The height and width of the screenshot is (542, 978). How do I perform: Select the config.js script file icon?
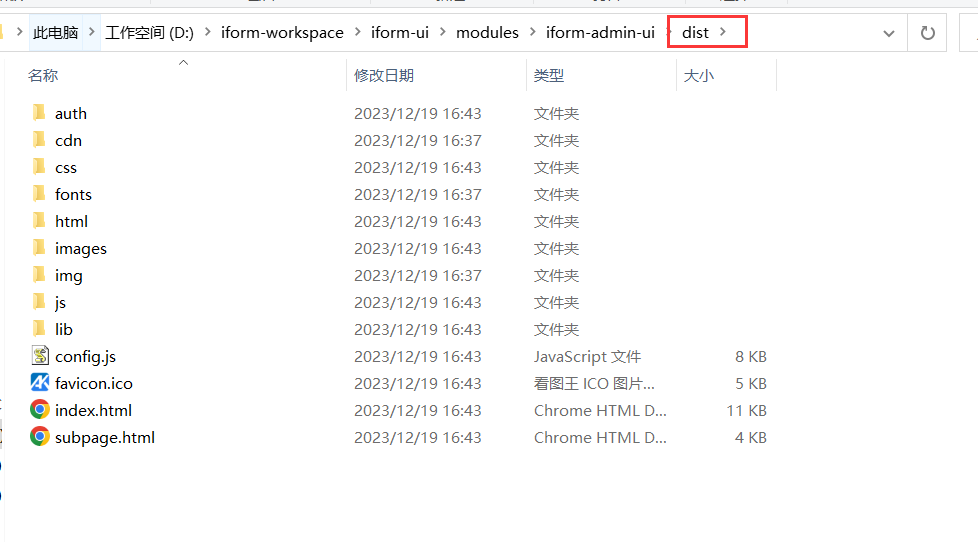[40, 356]
